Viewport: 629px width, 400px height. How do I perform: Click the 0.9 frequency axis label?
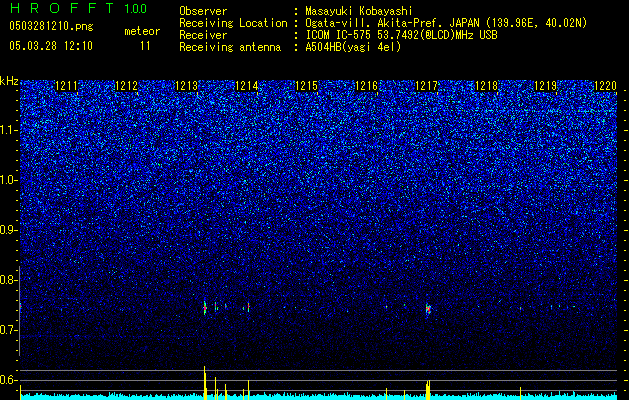pos(8,230)
